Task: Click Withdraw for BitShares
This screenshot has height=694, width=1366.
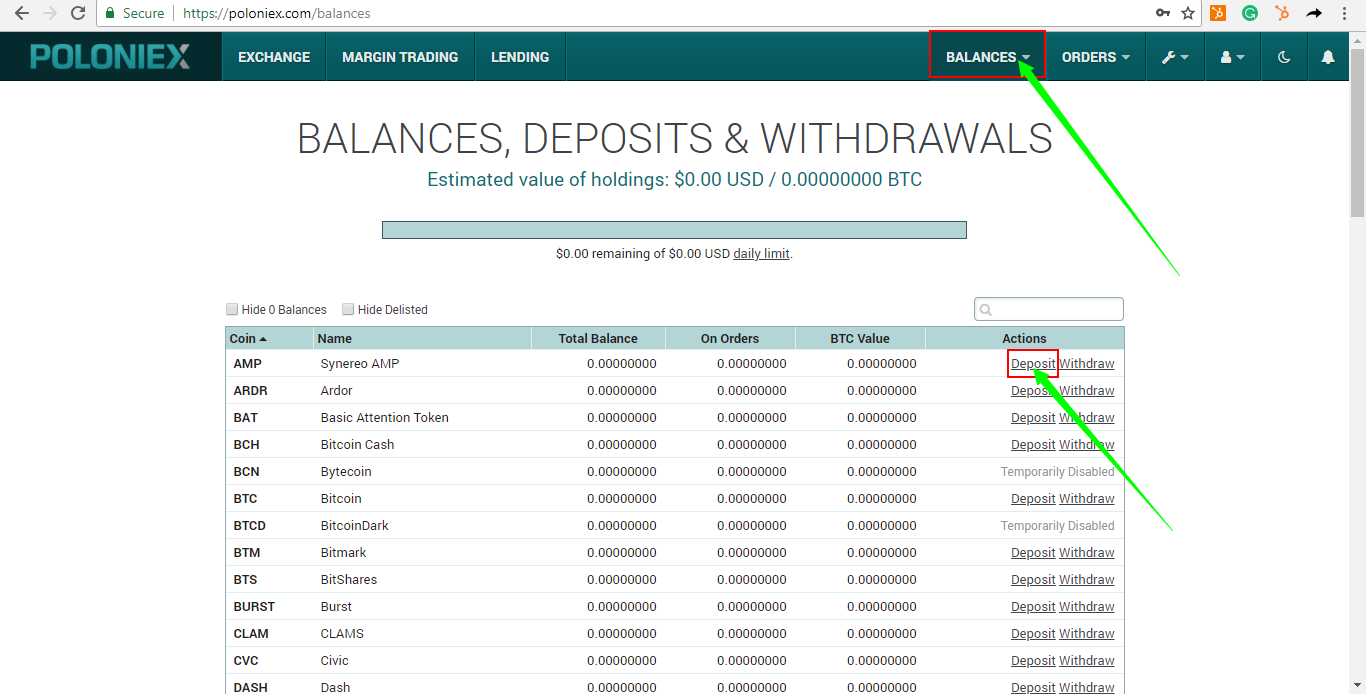Action: (x=1087, y=580)
